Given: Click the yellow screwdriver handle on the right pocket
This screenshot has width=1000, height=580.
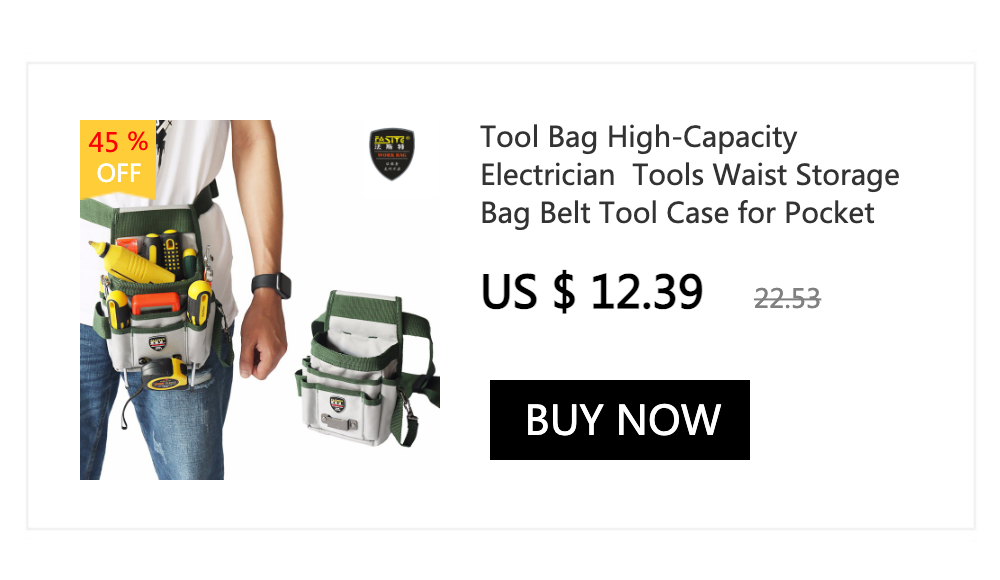Looking at the screenshot, I should tap(199, 302).
